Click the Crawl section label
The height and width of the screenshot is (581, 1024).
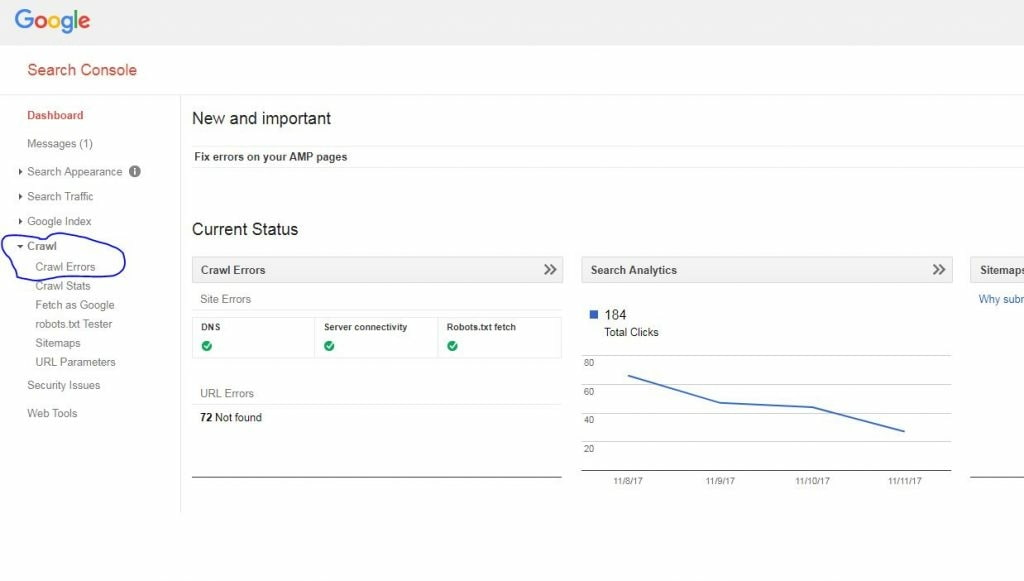pos(42,246)
